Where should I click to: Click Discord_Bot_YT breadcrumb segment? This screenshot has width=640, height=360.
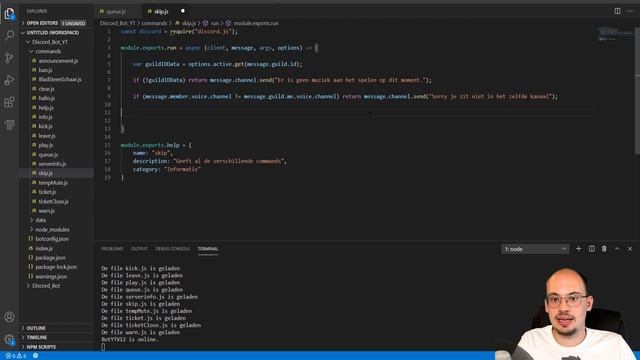tap(118, 23)
